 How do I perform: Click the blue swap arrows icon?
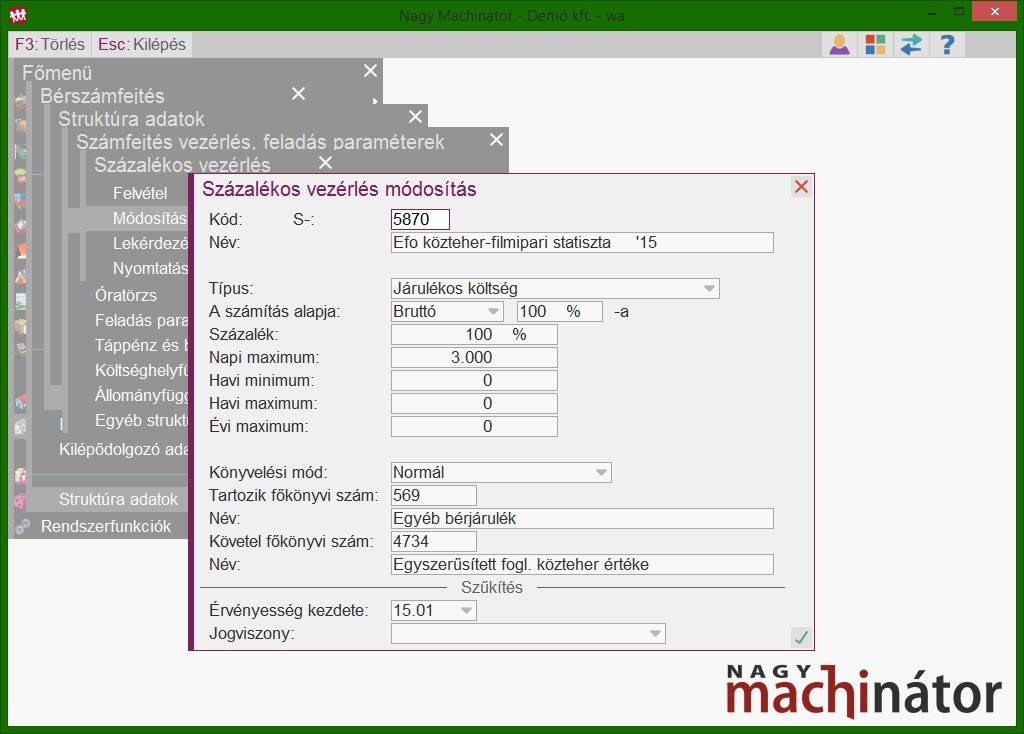point(911,44)
